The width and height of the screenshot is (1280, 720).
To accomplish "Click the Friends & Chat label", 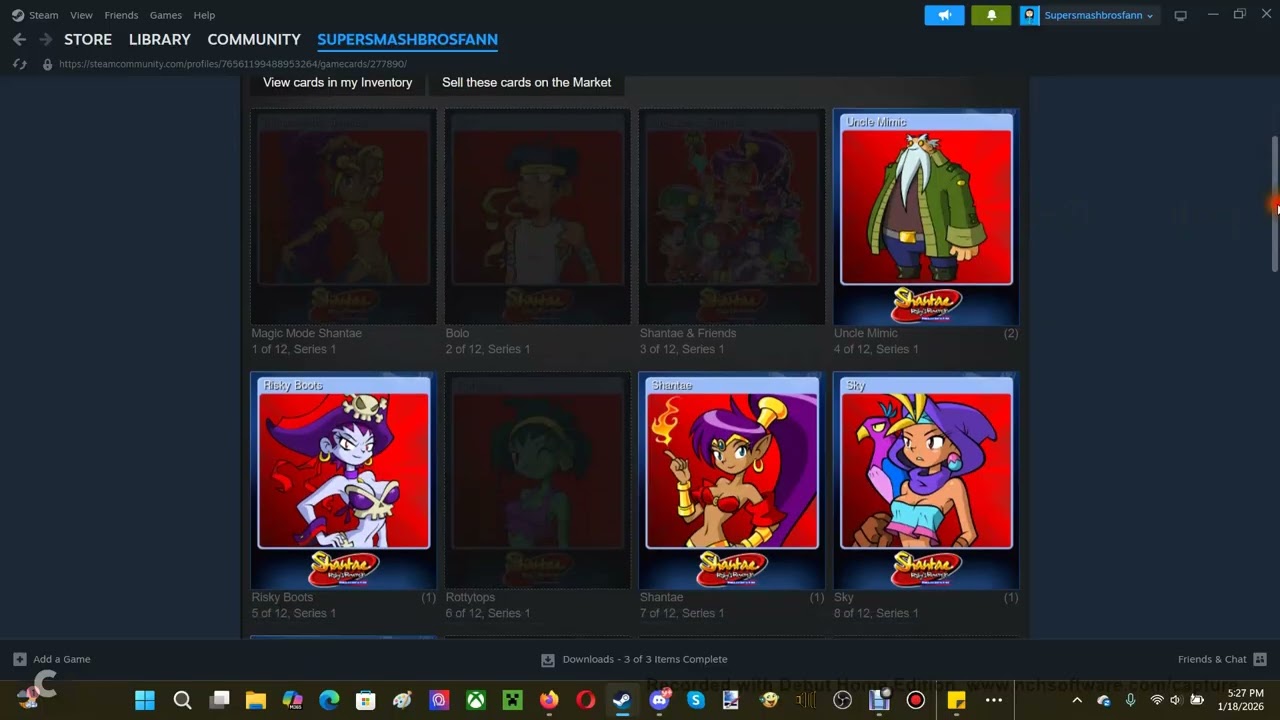I will (1212, 659).
